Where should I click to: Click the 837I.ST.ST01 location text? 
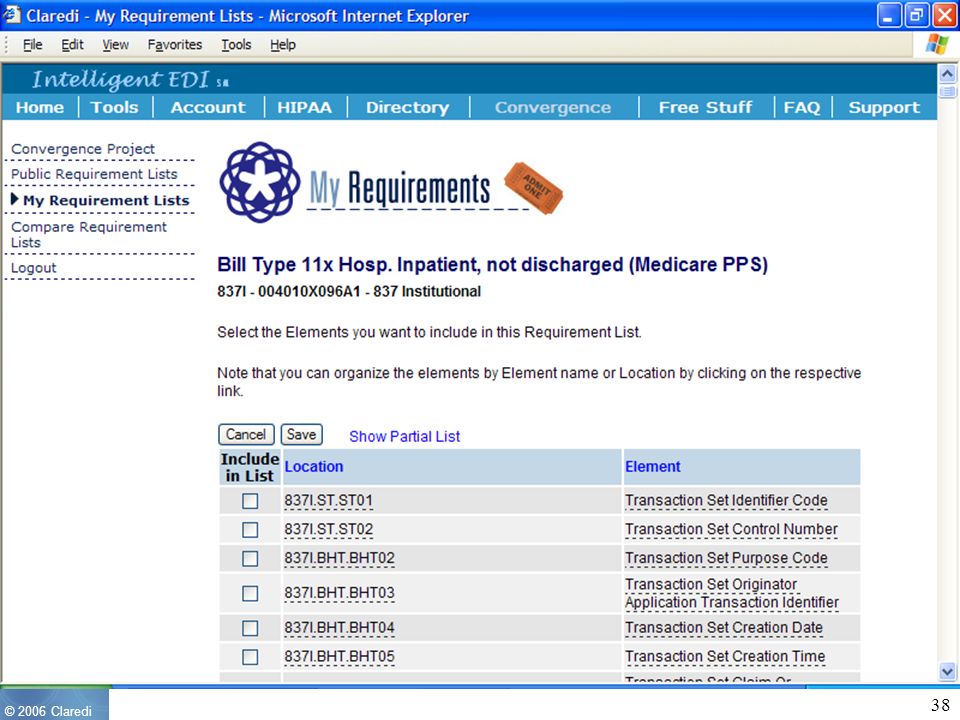click(x=328, y=501)
